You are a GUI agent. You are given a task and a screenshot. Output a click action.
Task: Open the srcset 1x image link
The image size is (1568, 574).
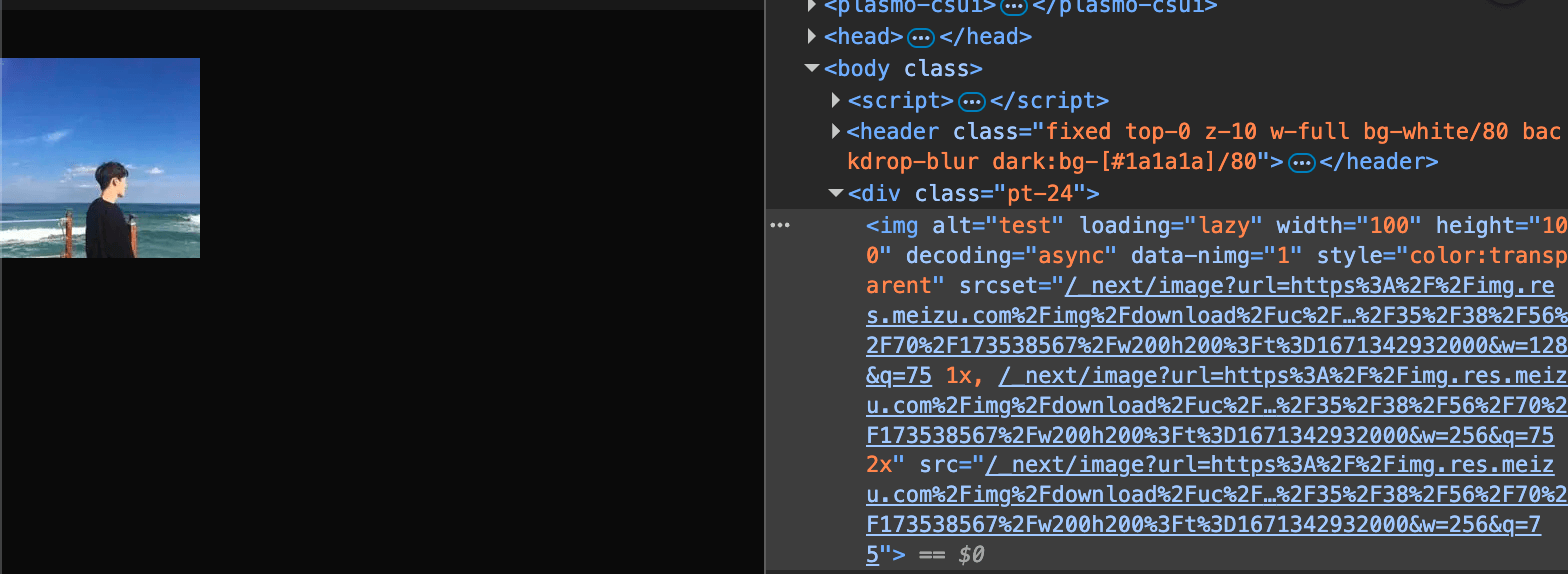tap(1215, 331)
